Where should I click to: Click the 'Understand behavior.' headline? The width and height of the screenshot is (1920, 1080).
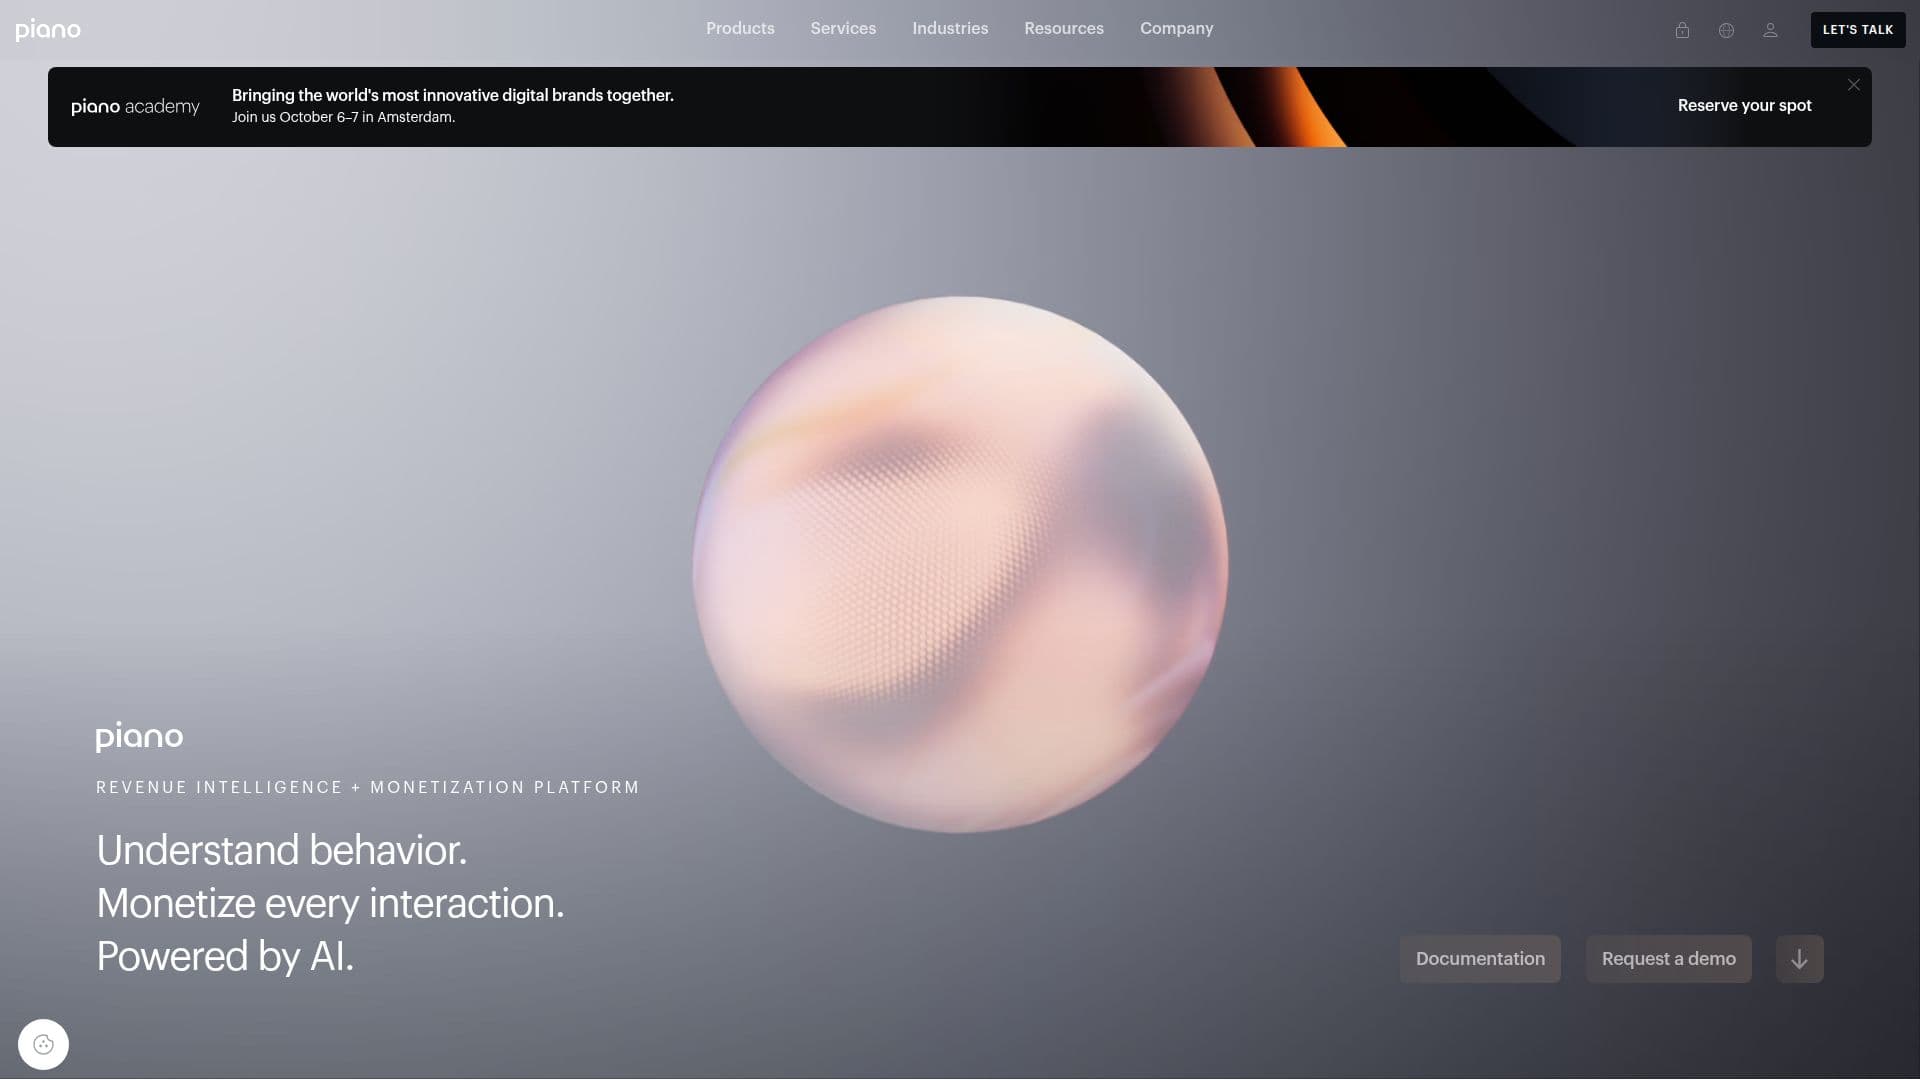point(282,851)
